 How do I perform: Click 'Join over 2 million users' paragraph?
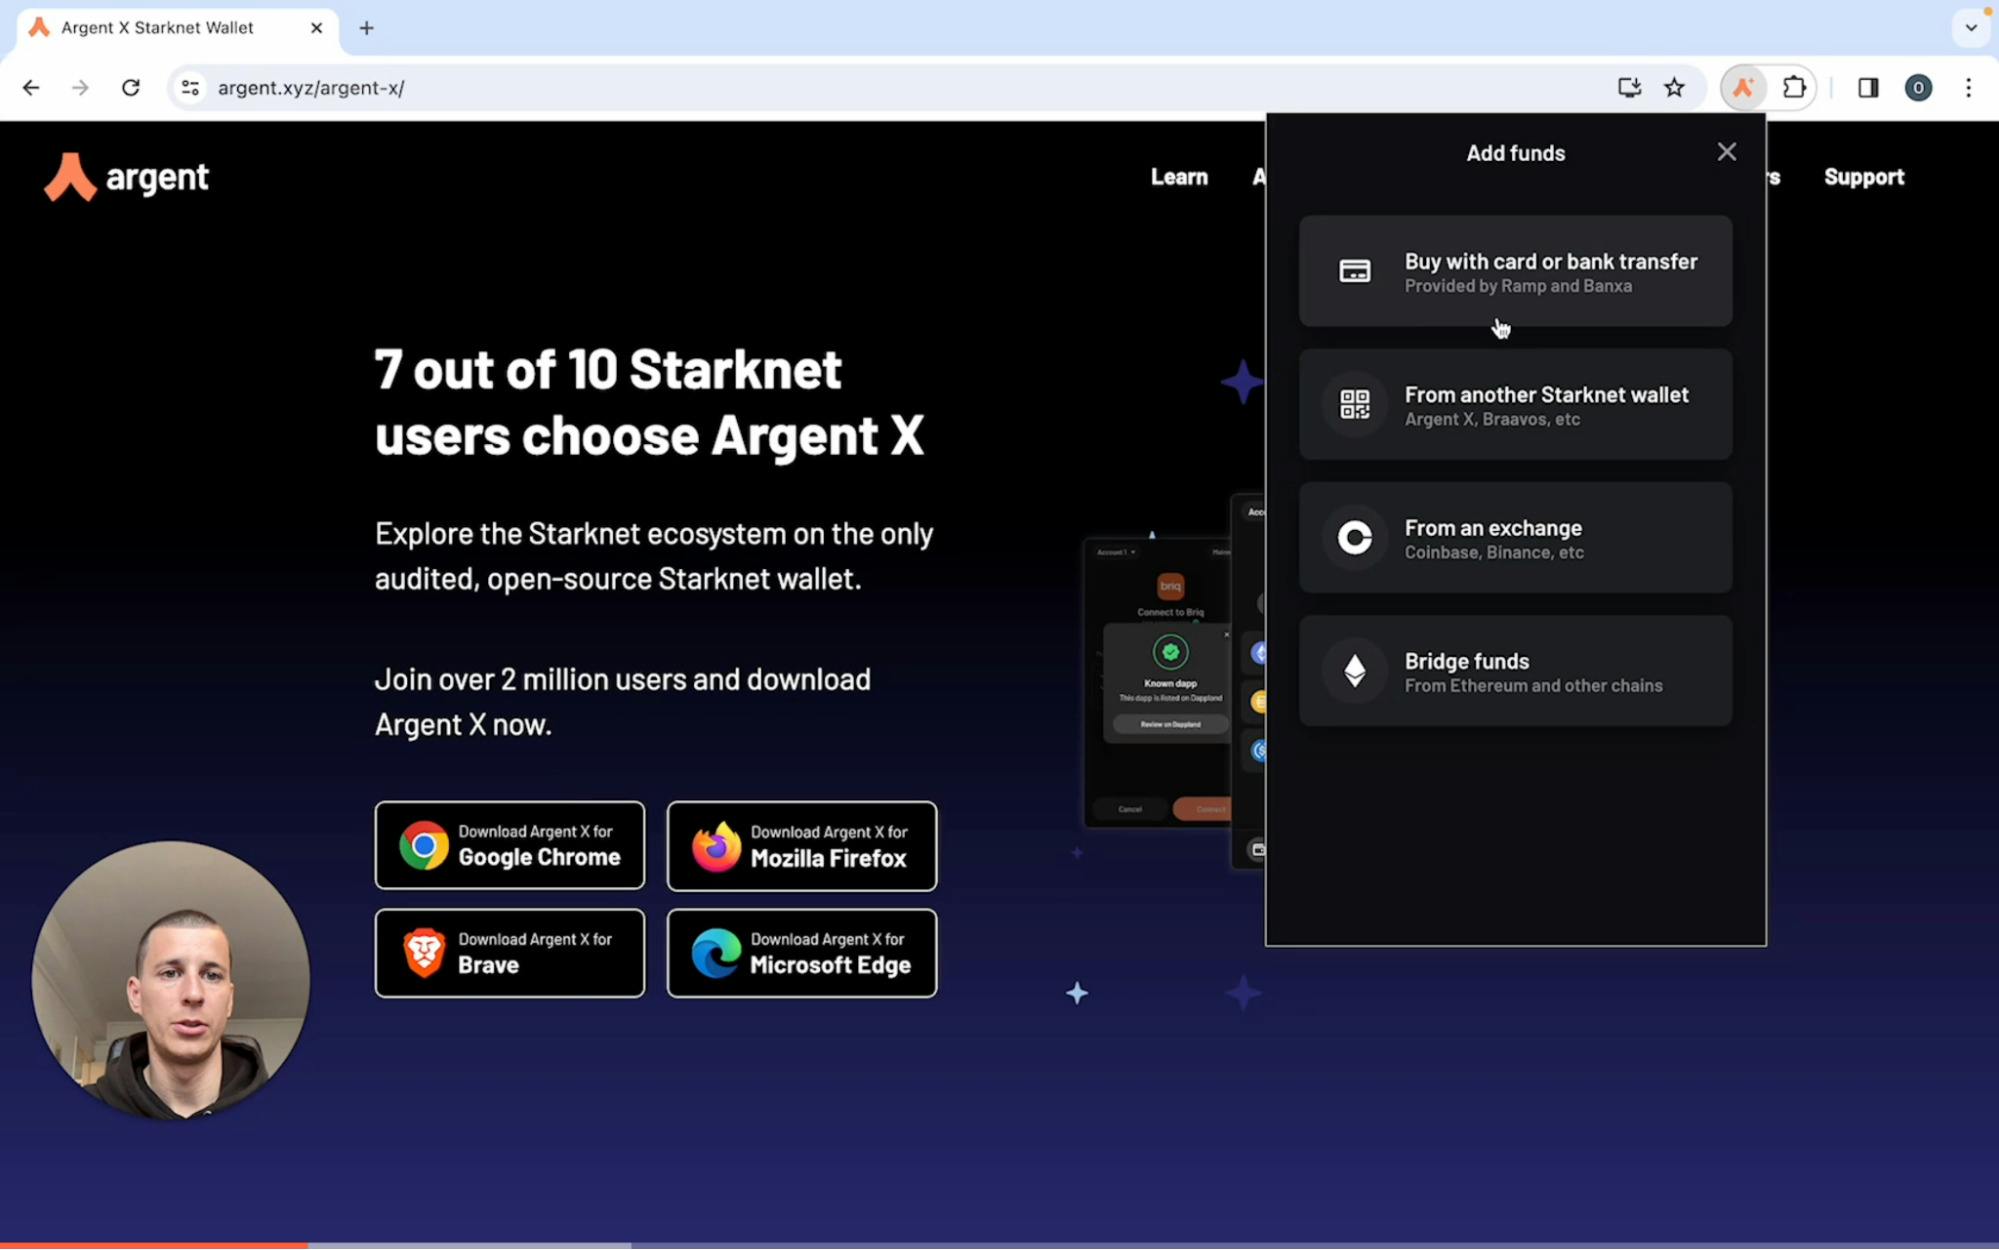[x=623, y=702]
